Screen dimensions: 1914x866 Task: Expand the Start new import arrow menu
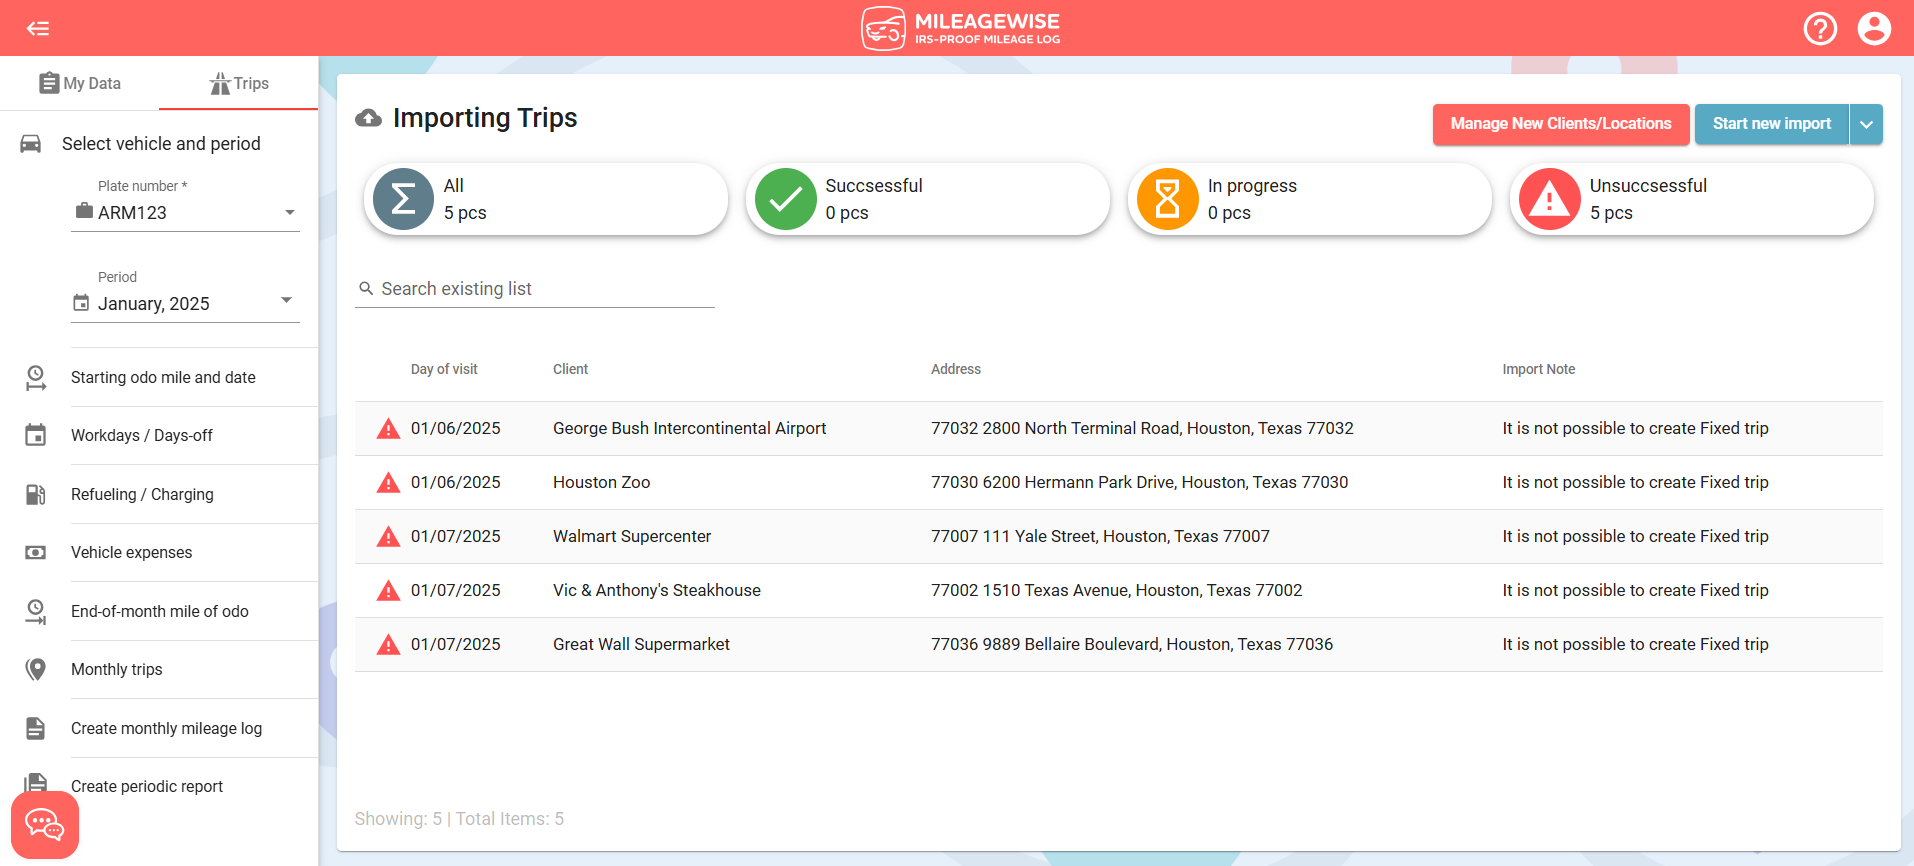click(1866, 124)
